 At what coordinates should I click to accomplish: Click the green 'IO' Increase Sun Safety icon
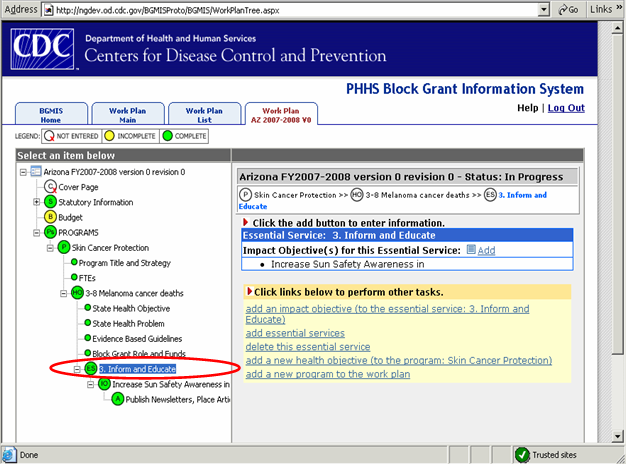104,384
